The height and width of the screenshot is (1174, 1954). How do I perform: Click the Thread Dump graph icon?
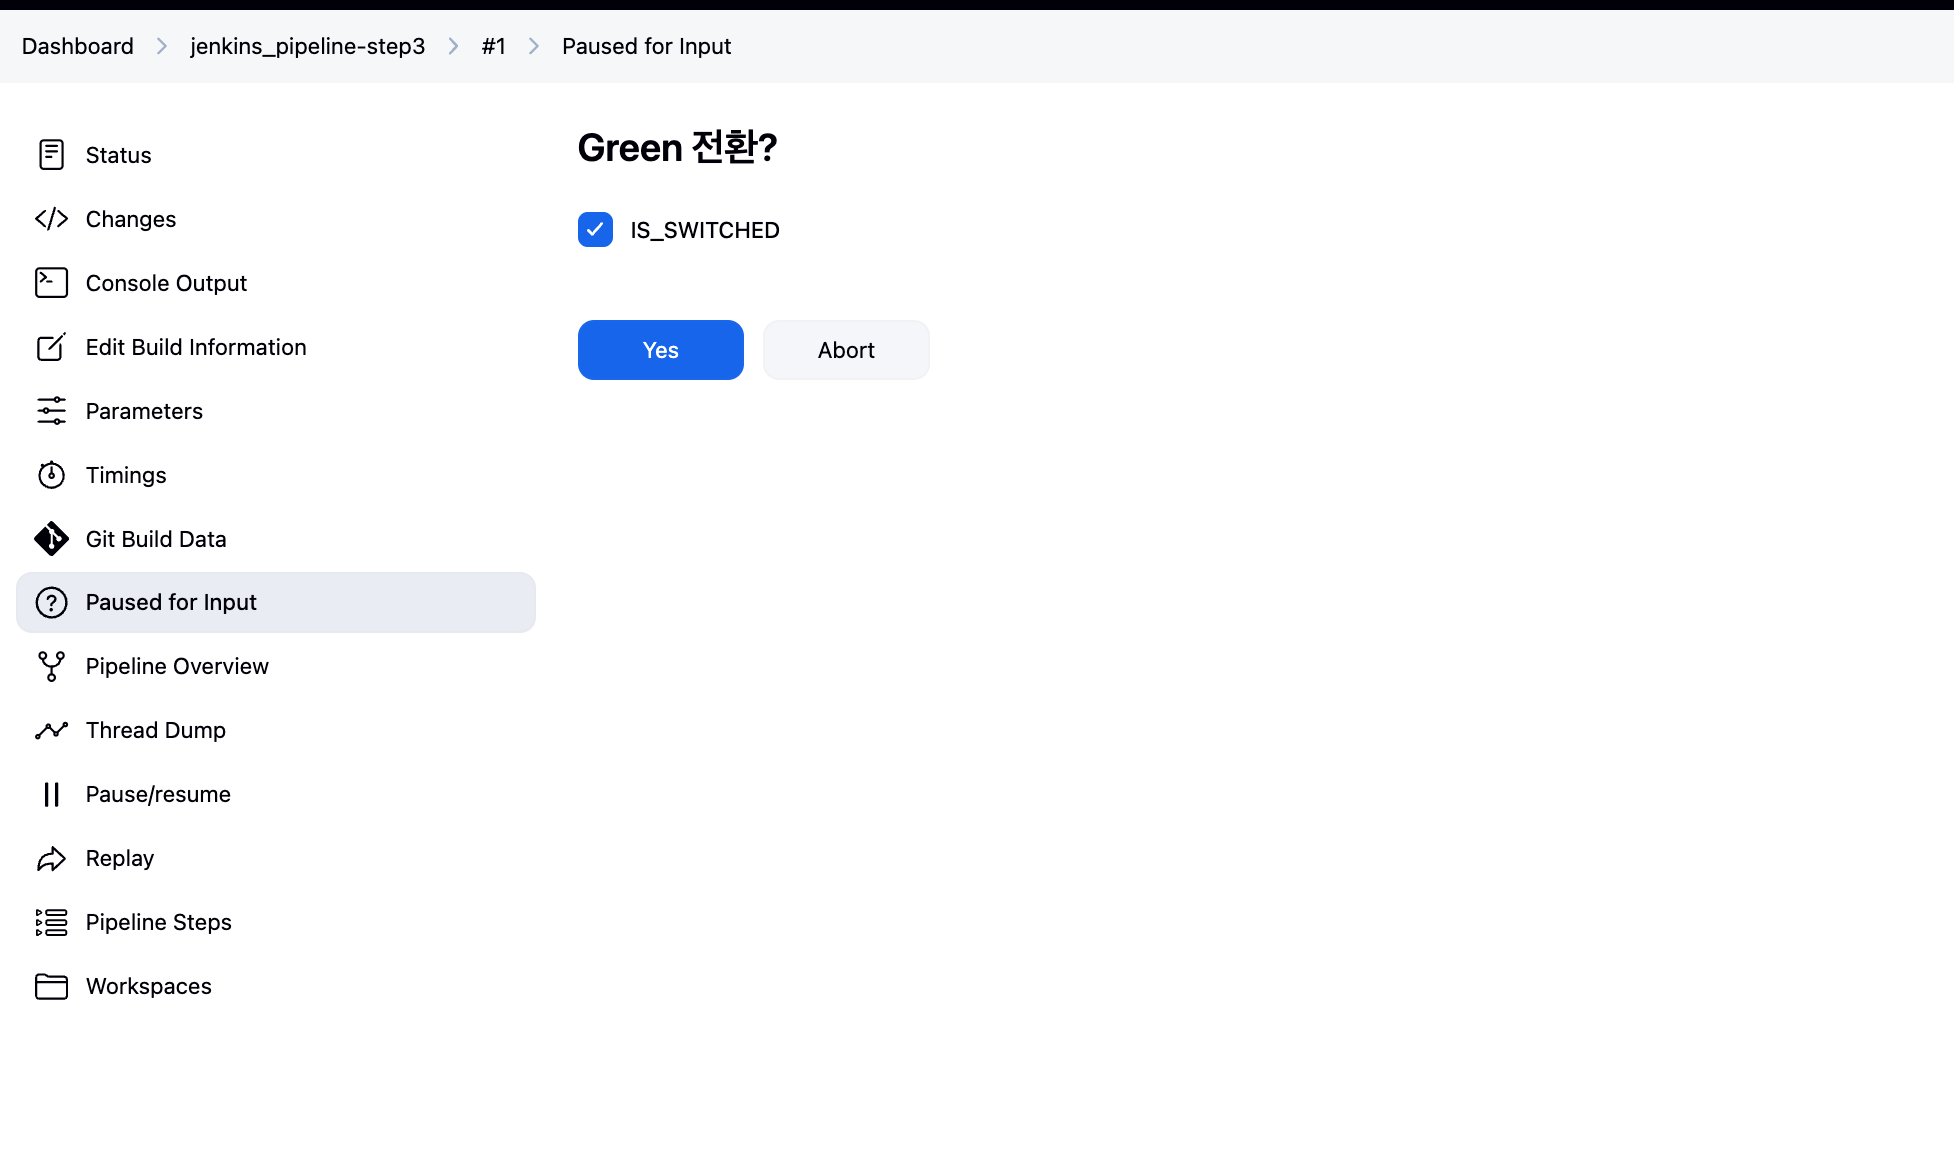(x=51, y=730)
